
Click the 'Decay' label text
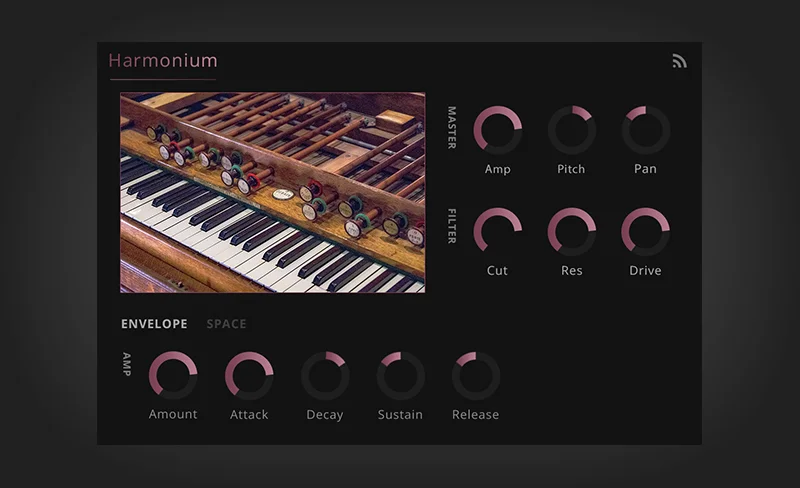pyautogui.click(x=324, y=415)
